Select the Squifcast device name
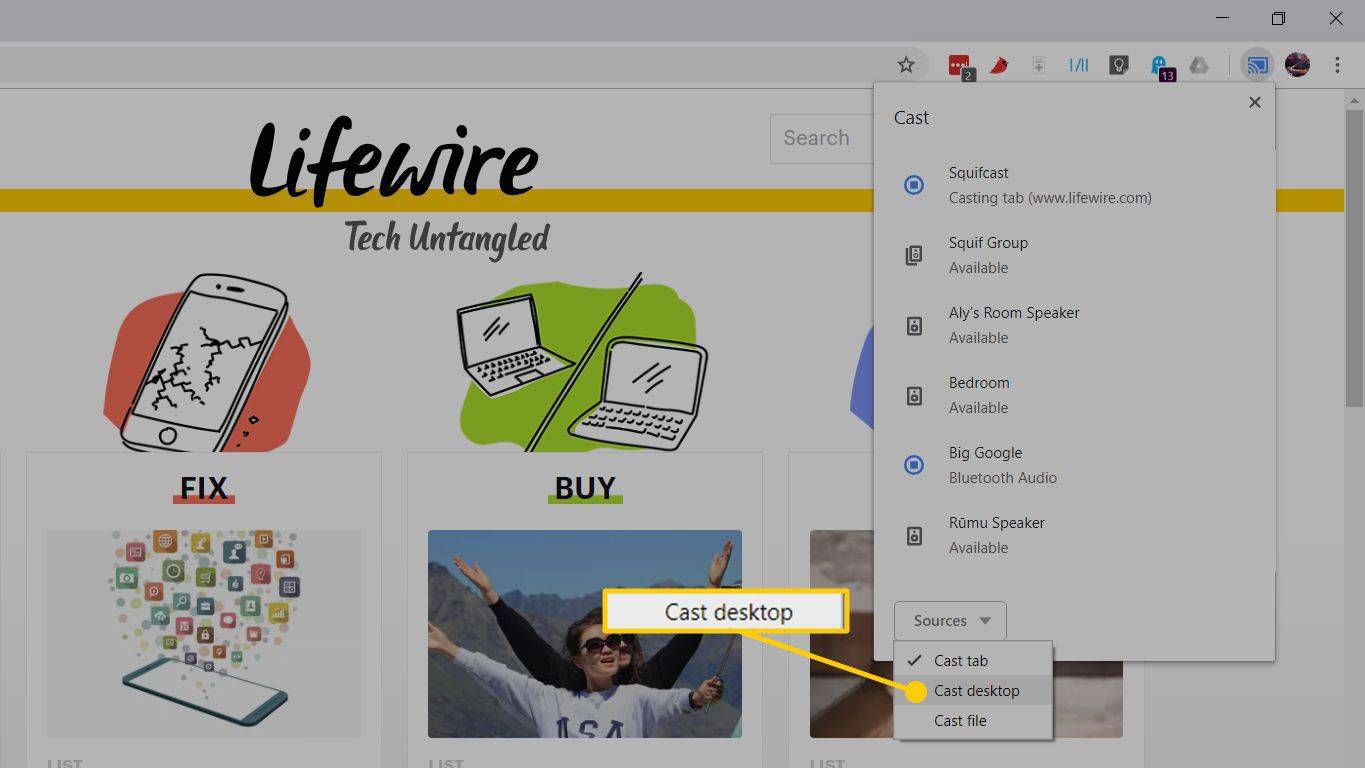1365x768 pixels. (x=979, y=173)
